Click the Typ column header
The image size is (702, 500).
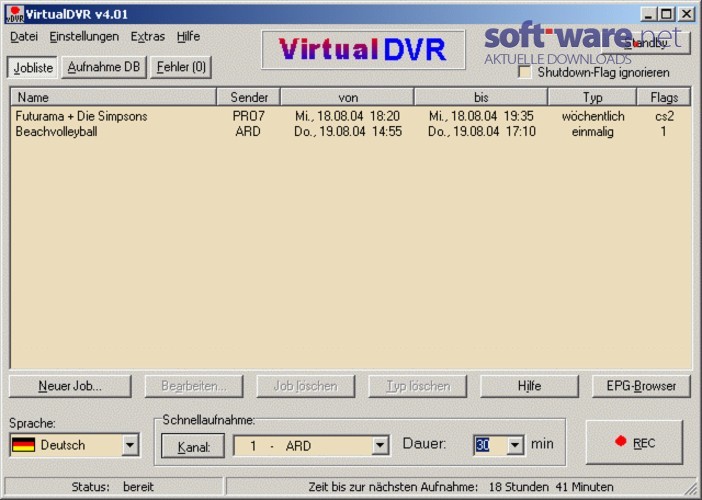[592, 97]
